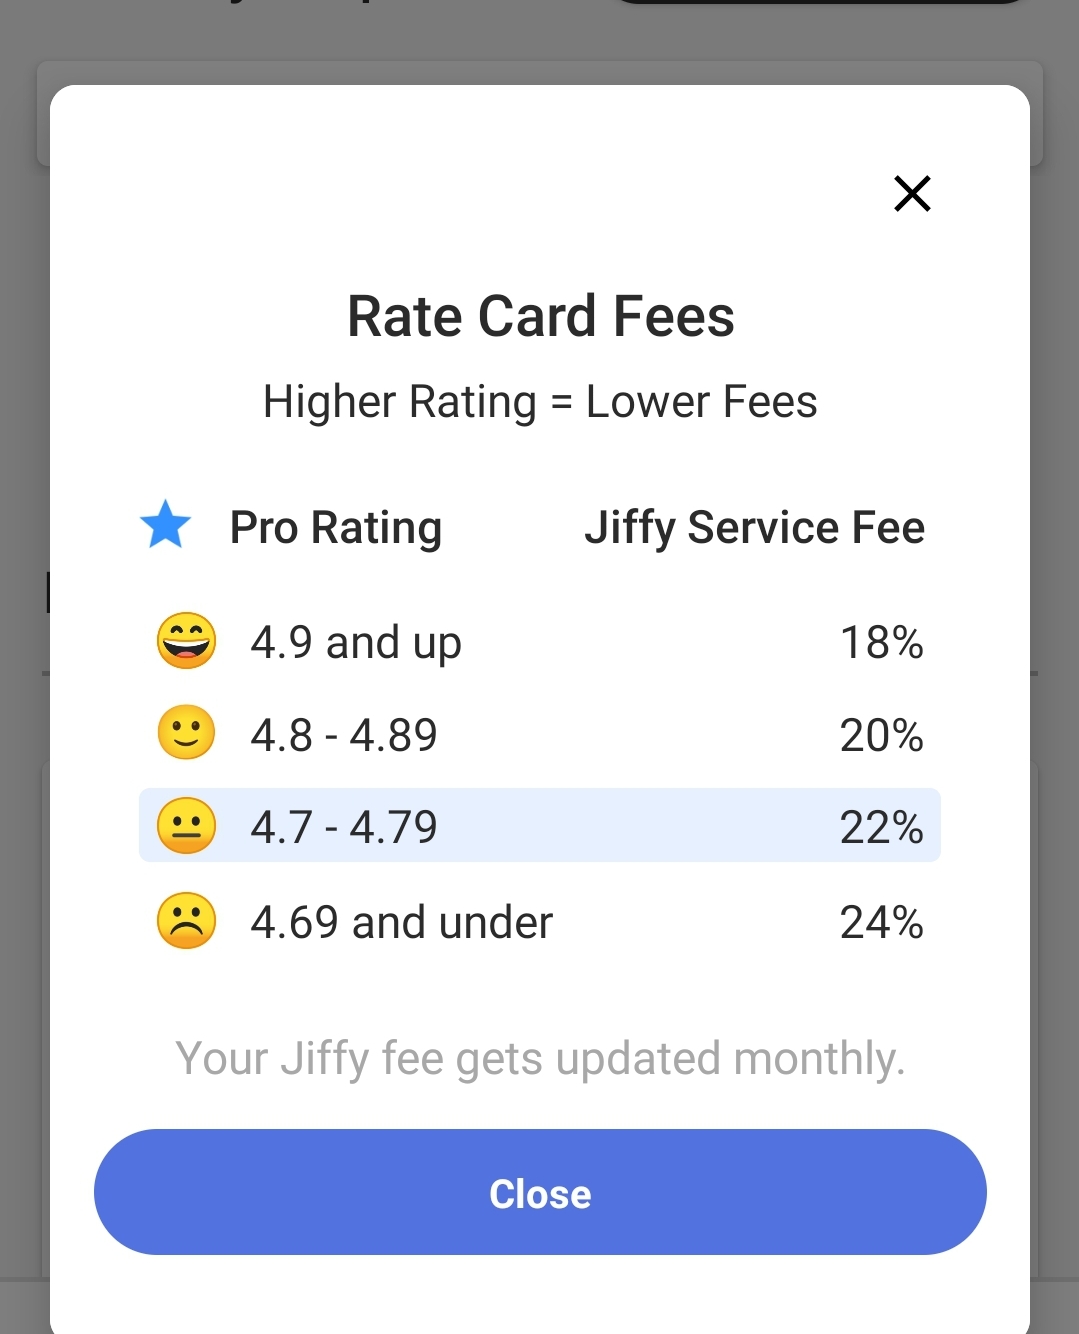The image size is (1079, 1334).
Task: Tap the neutral face emoji
Action: tap(186, 826)
